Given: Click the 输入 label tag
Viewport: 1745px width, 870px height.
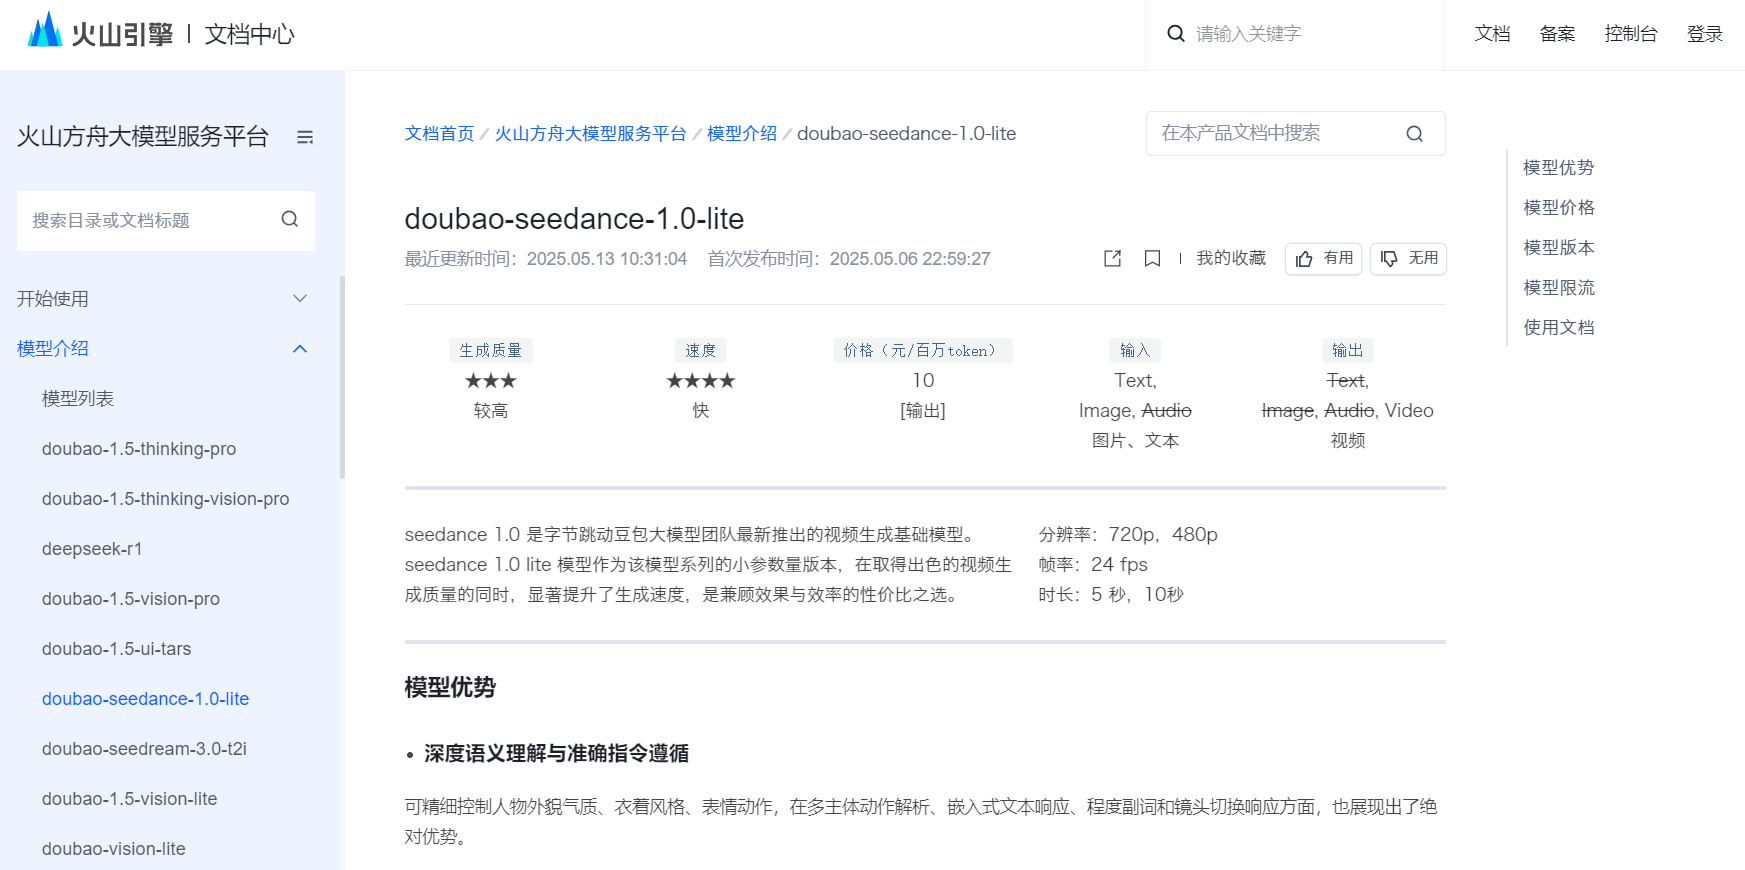Looking at the screenshot, I should [x=1135, y=350].
